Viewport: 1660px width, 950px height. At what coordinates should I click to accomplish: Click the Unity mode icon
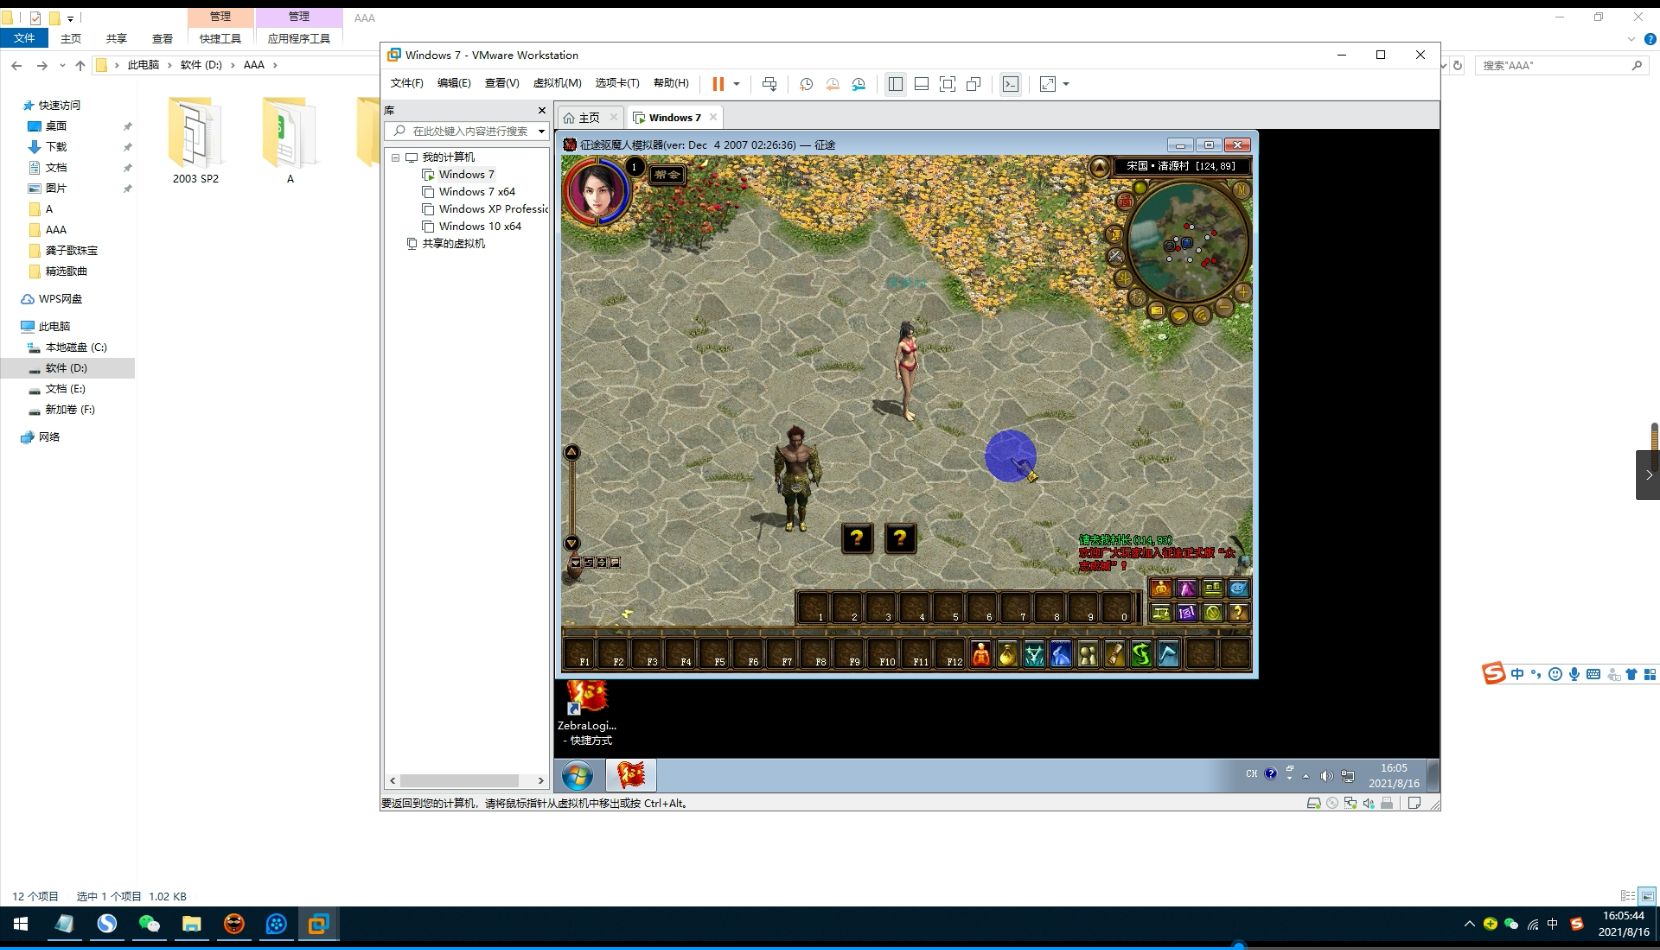point(973,84)
